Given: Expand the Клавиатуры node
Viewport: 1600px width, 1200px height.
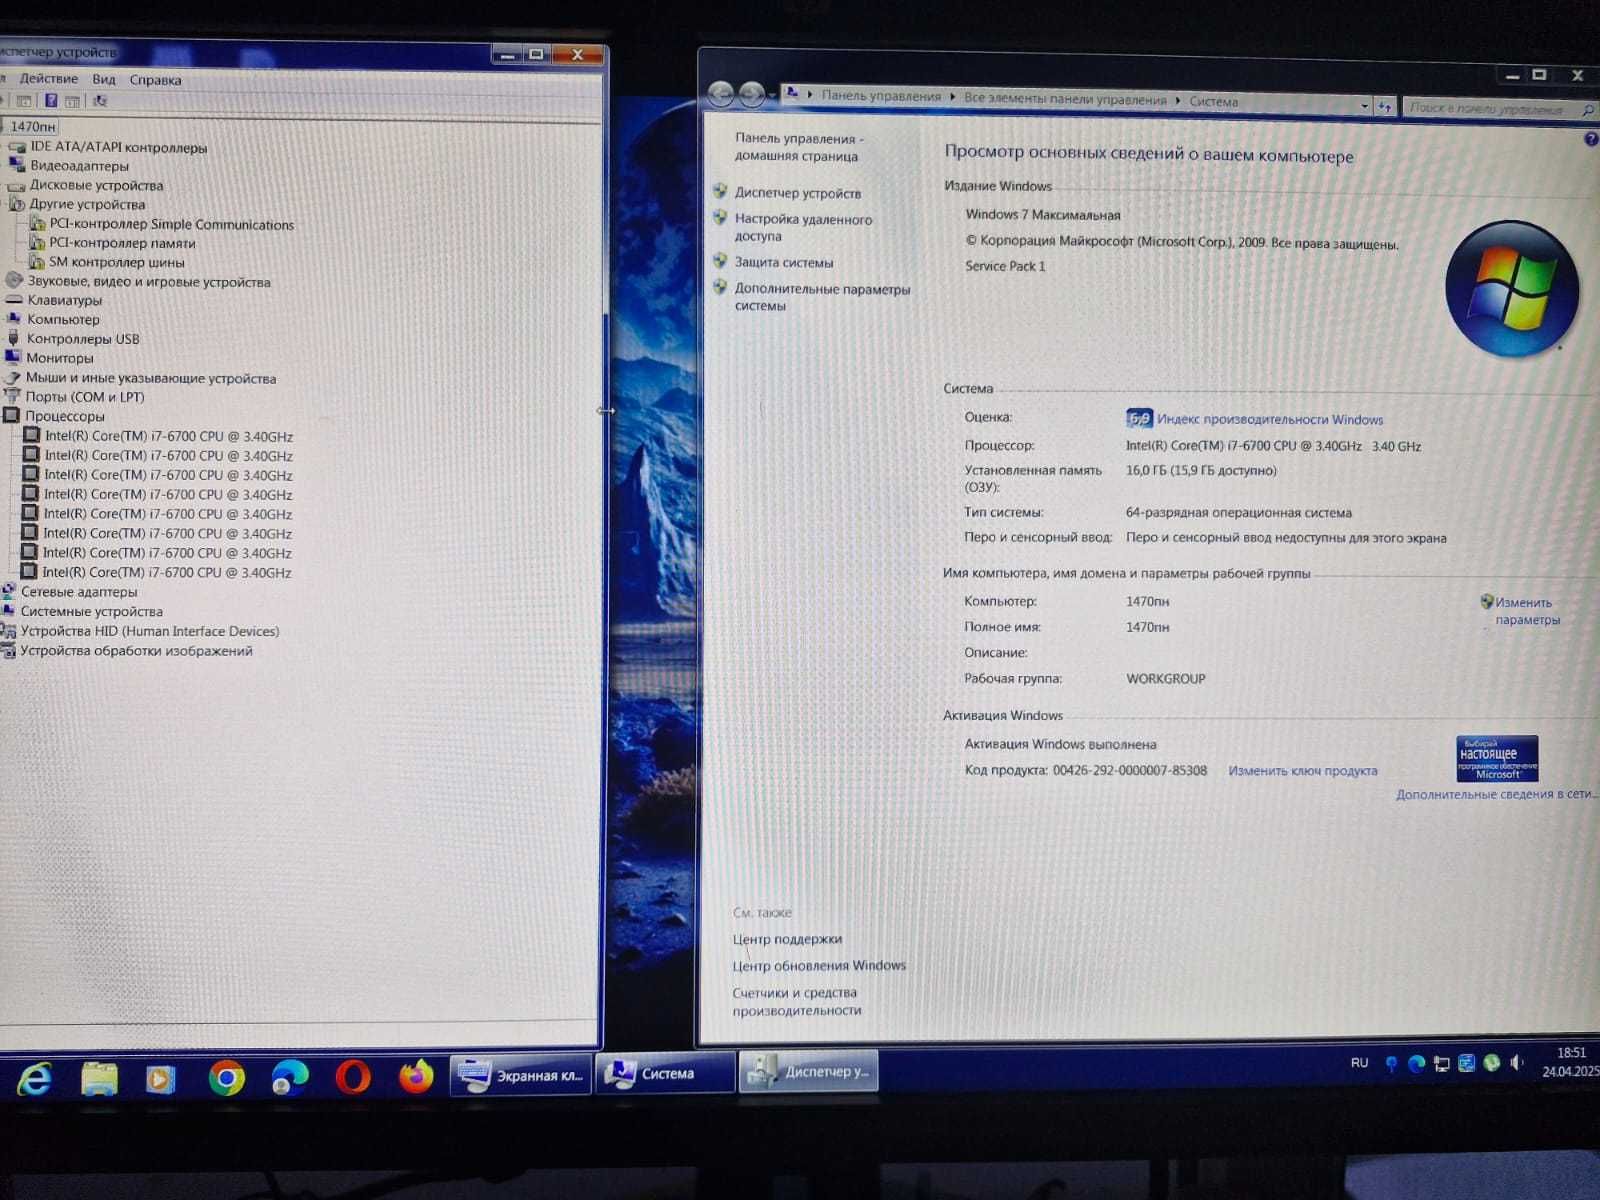Looking at the screenshot, I should [64, 300].
